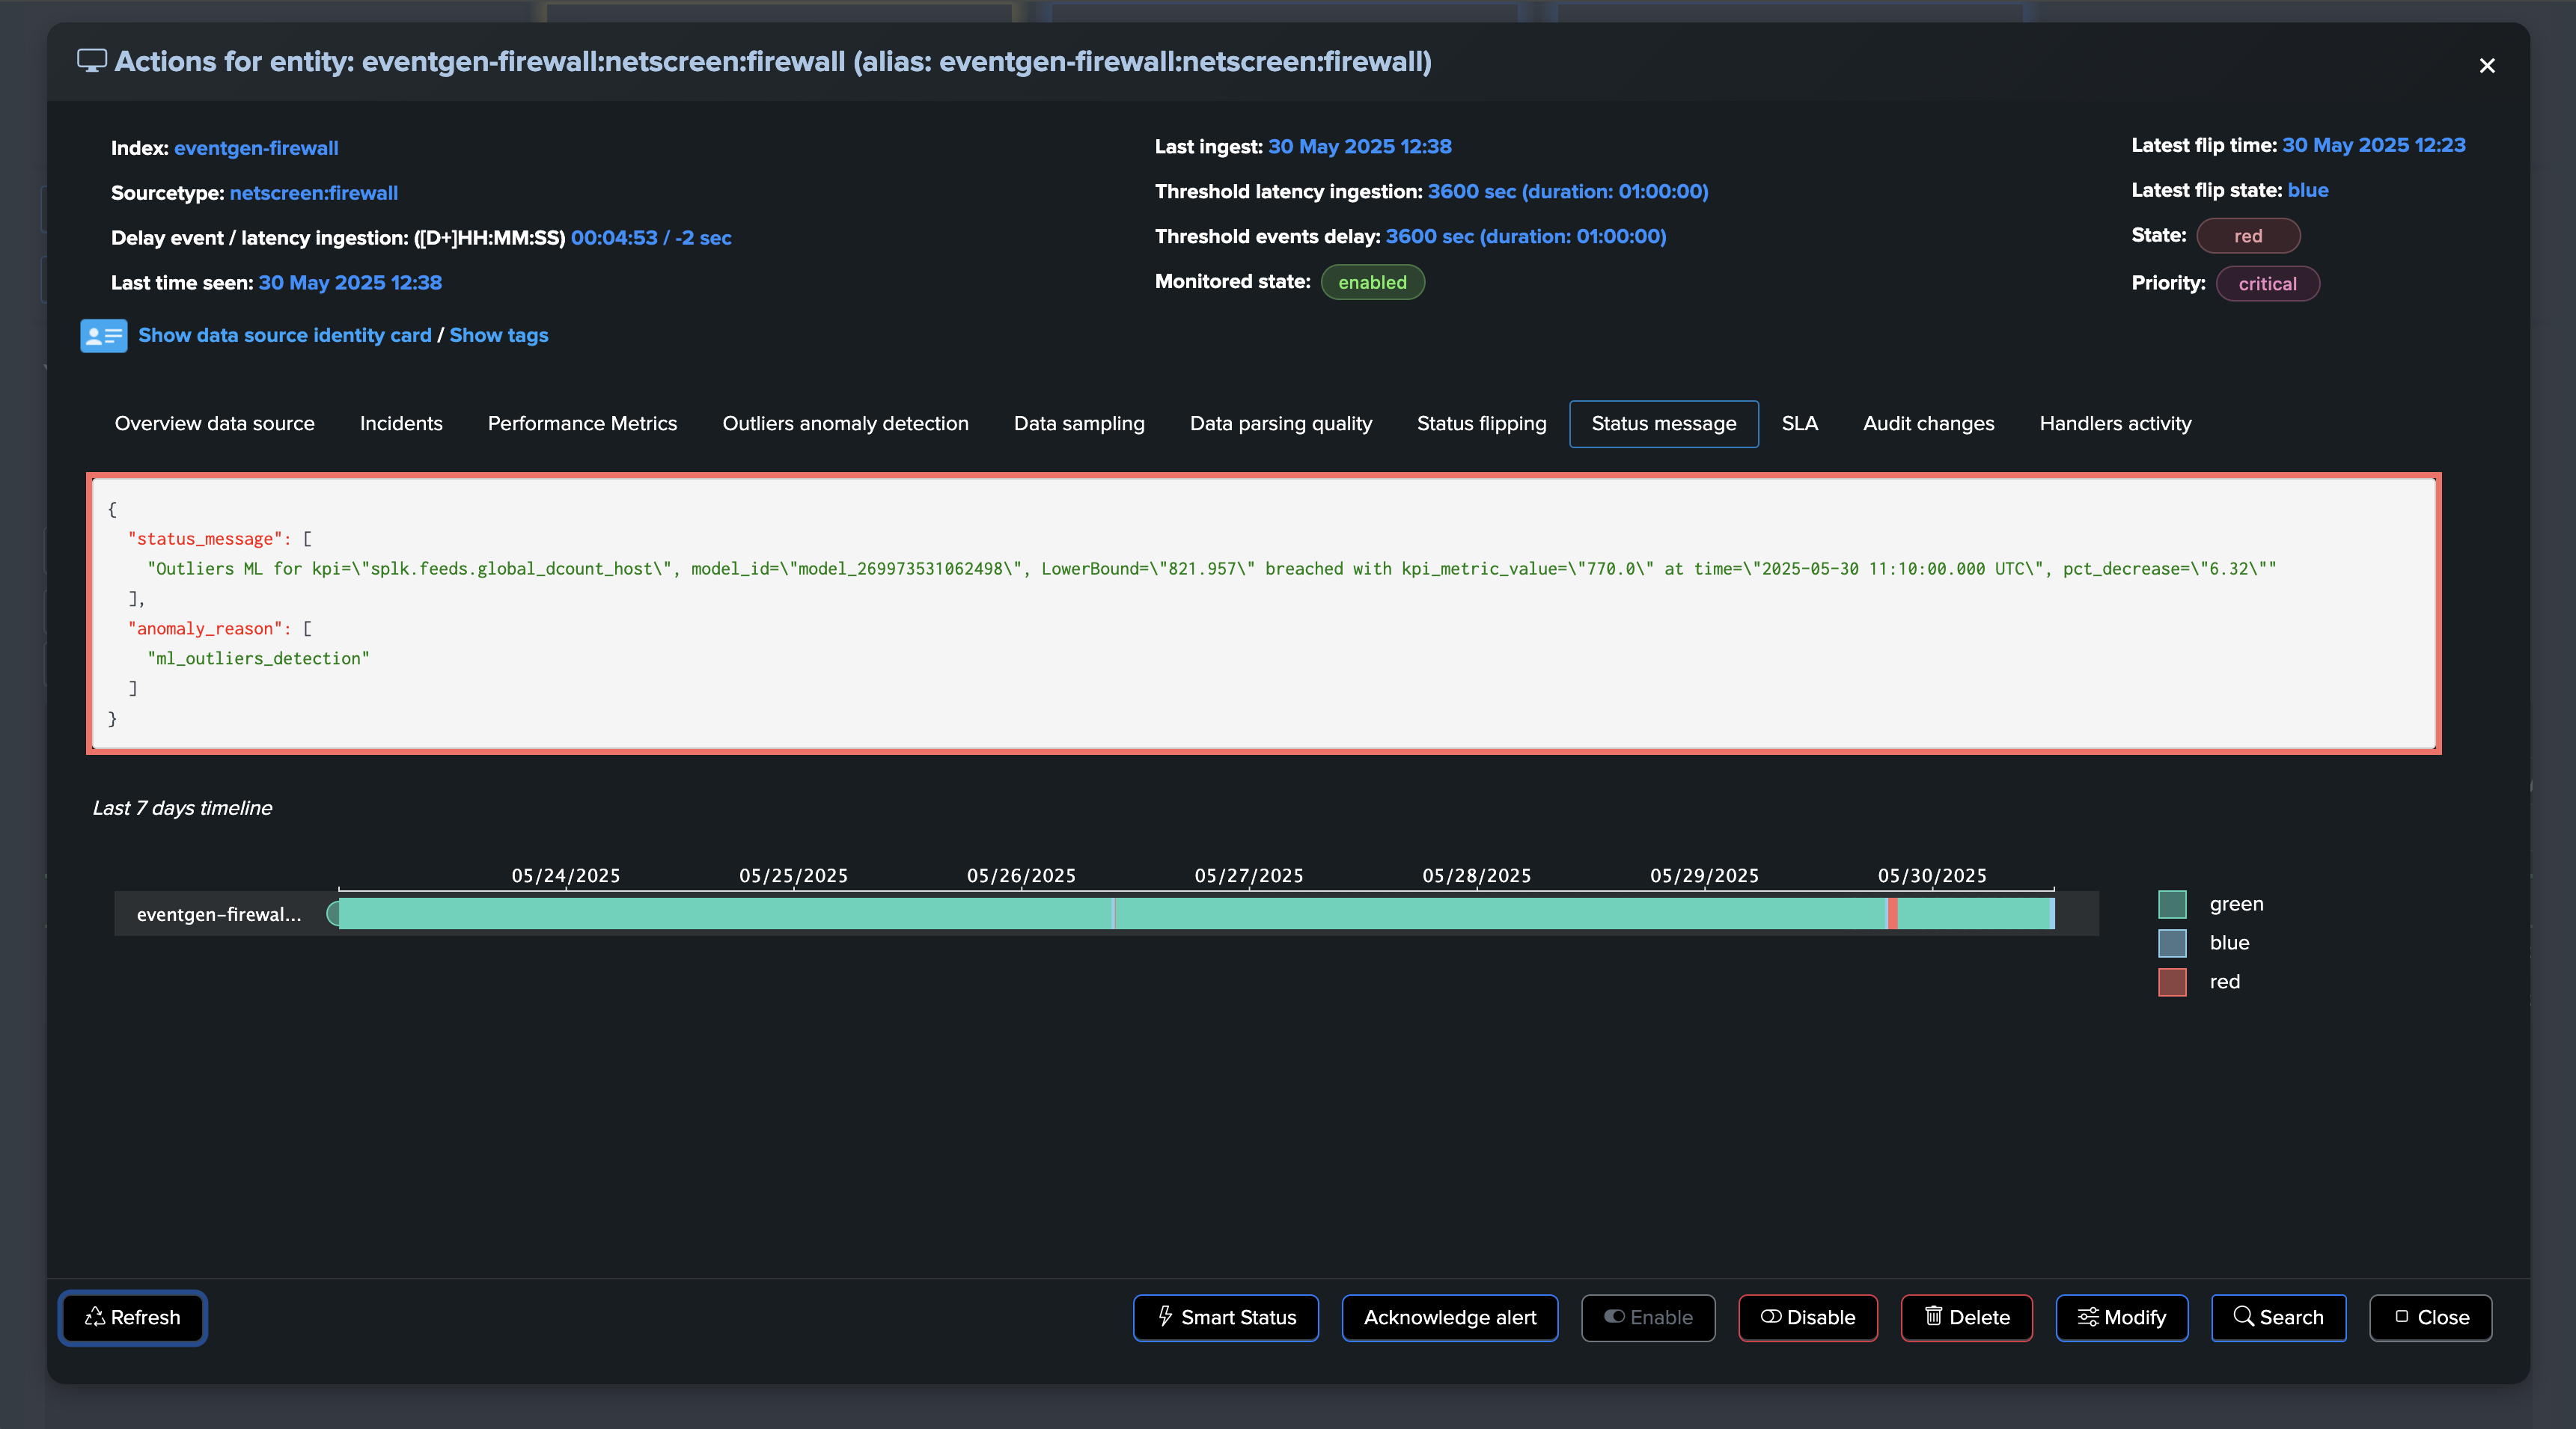Select the Performance Metrics tab

pyautogui.click(x=582, y=423)
